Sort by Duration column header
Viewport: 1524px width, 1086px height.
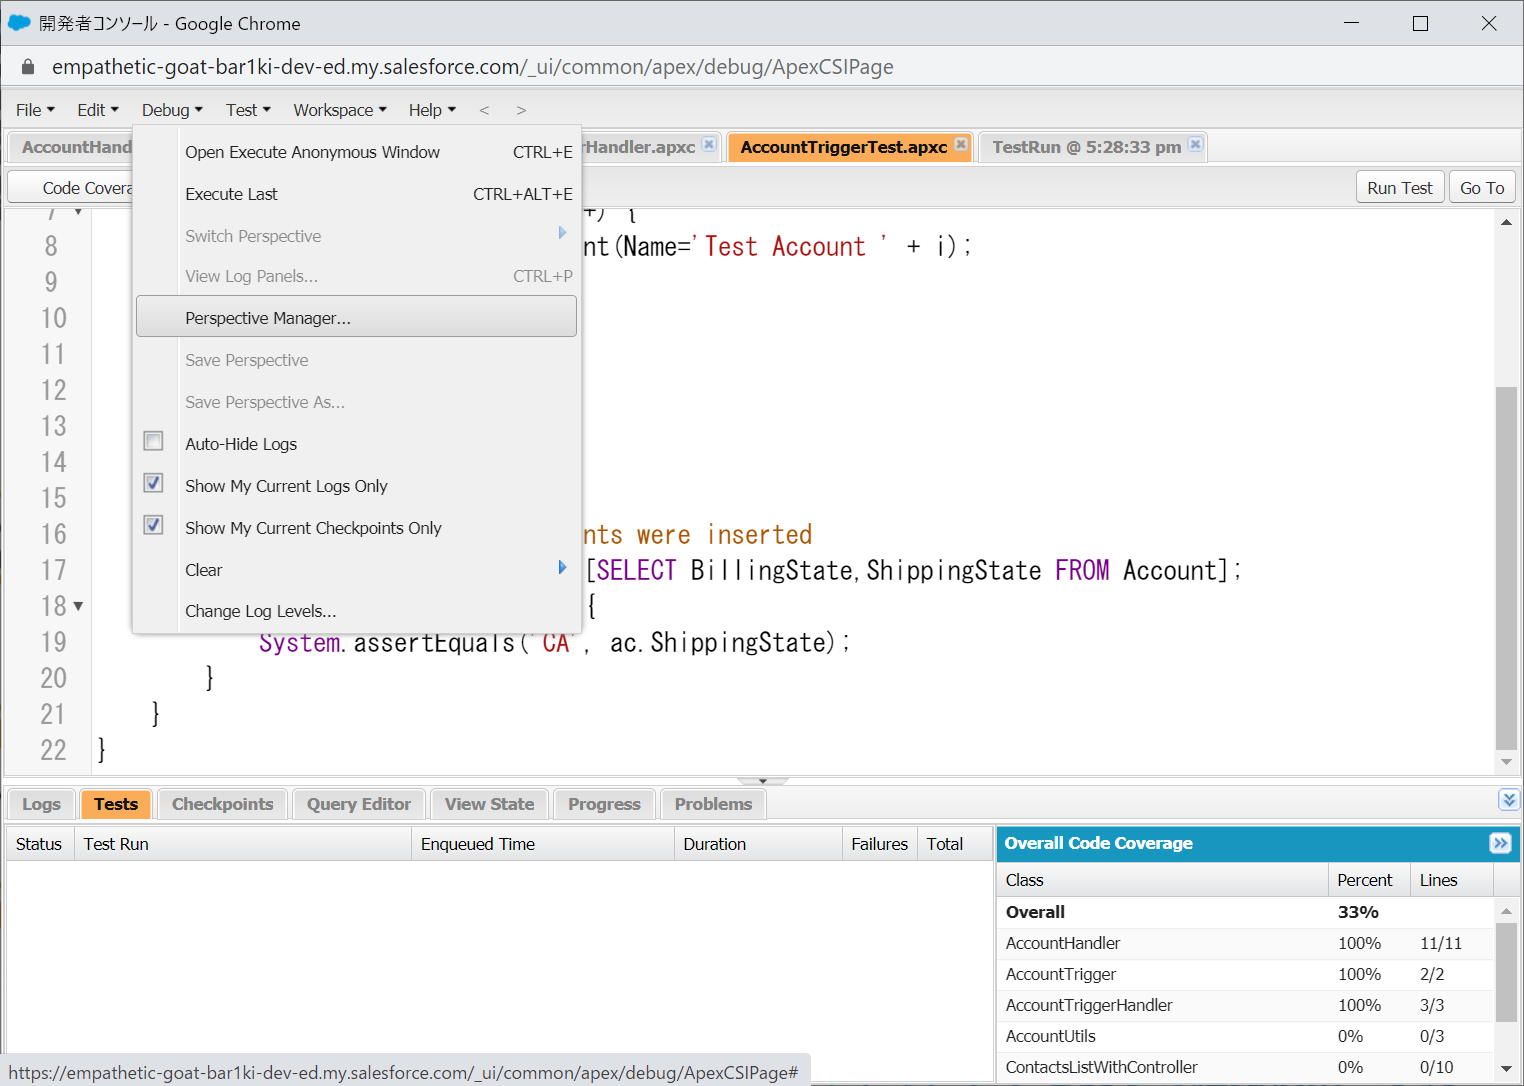tap(758, 844)
